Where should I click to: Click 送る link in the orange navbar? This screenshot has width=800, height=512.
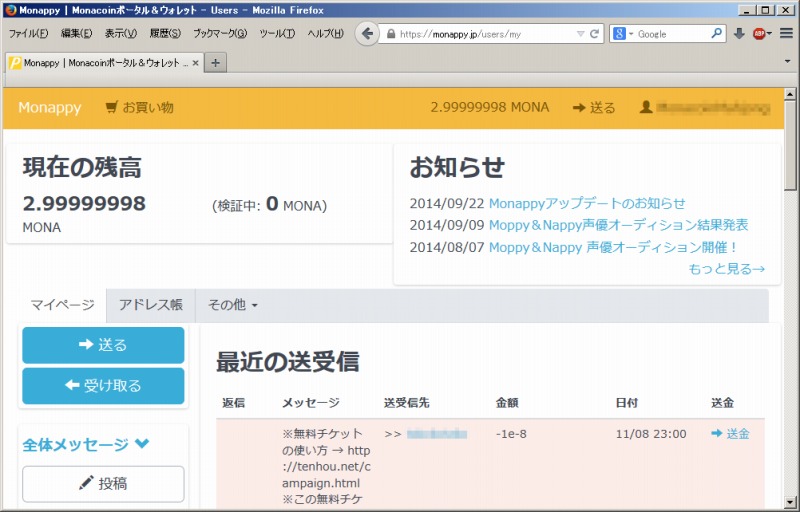tap(594, 108)
